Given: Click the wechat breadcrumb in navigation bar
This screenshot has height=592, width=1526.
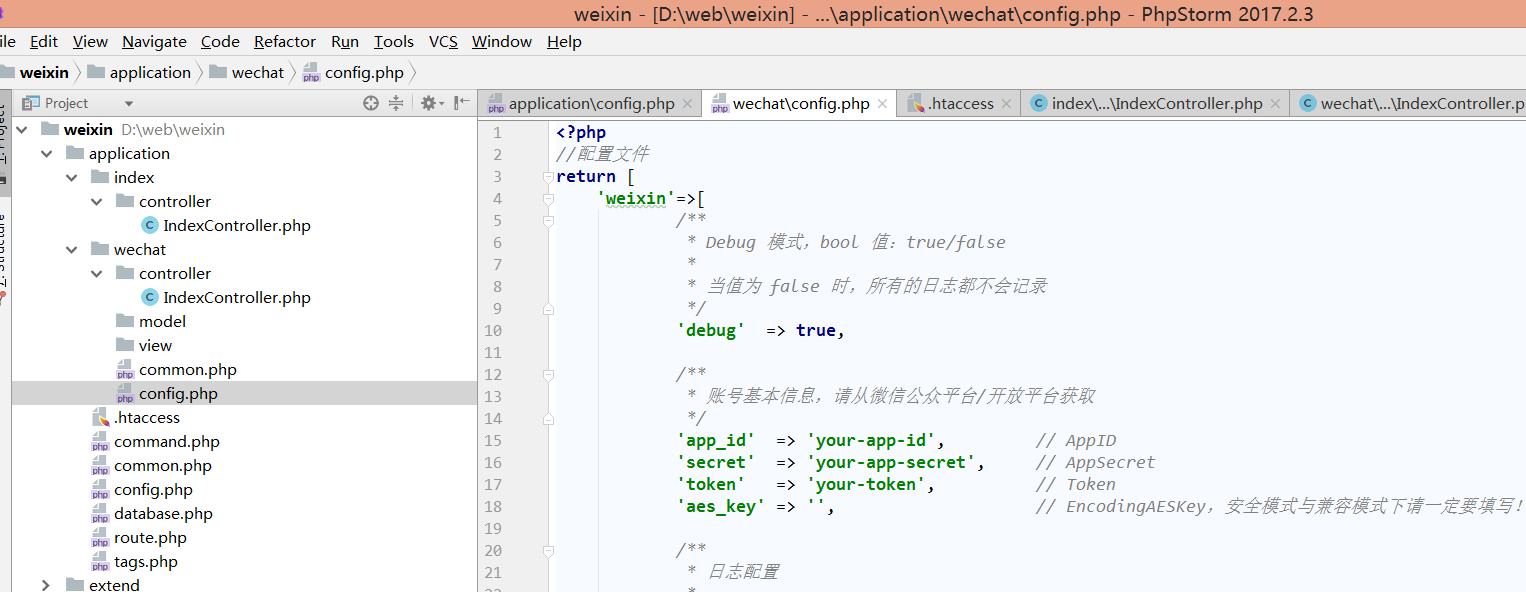Looking at the screenshot, I should pos(257,72).
